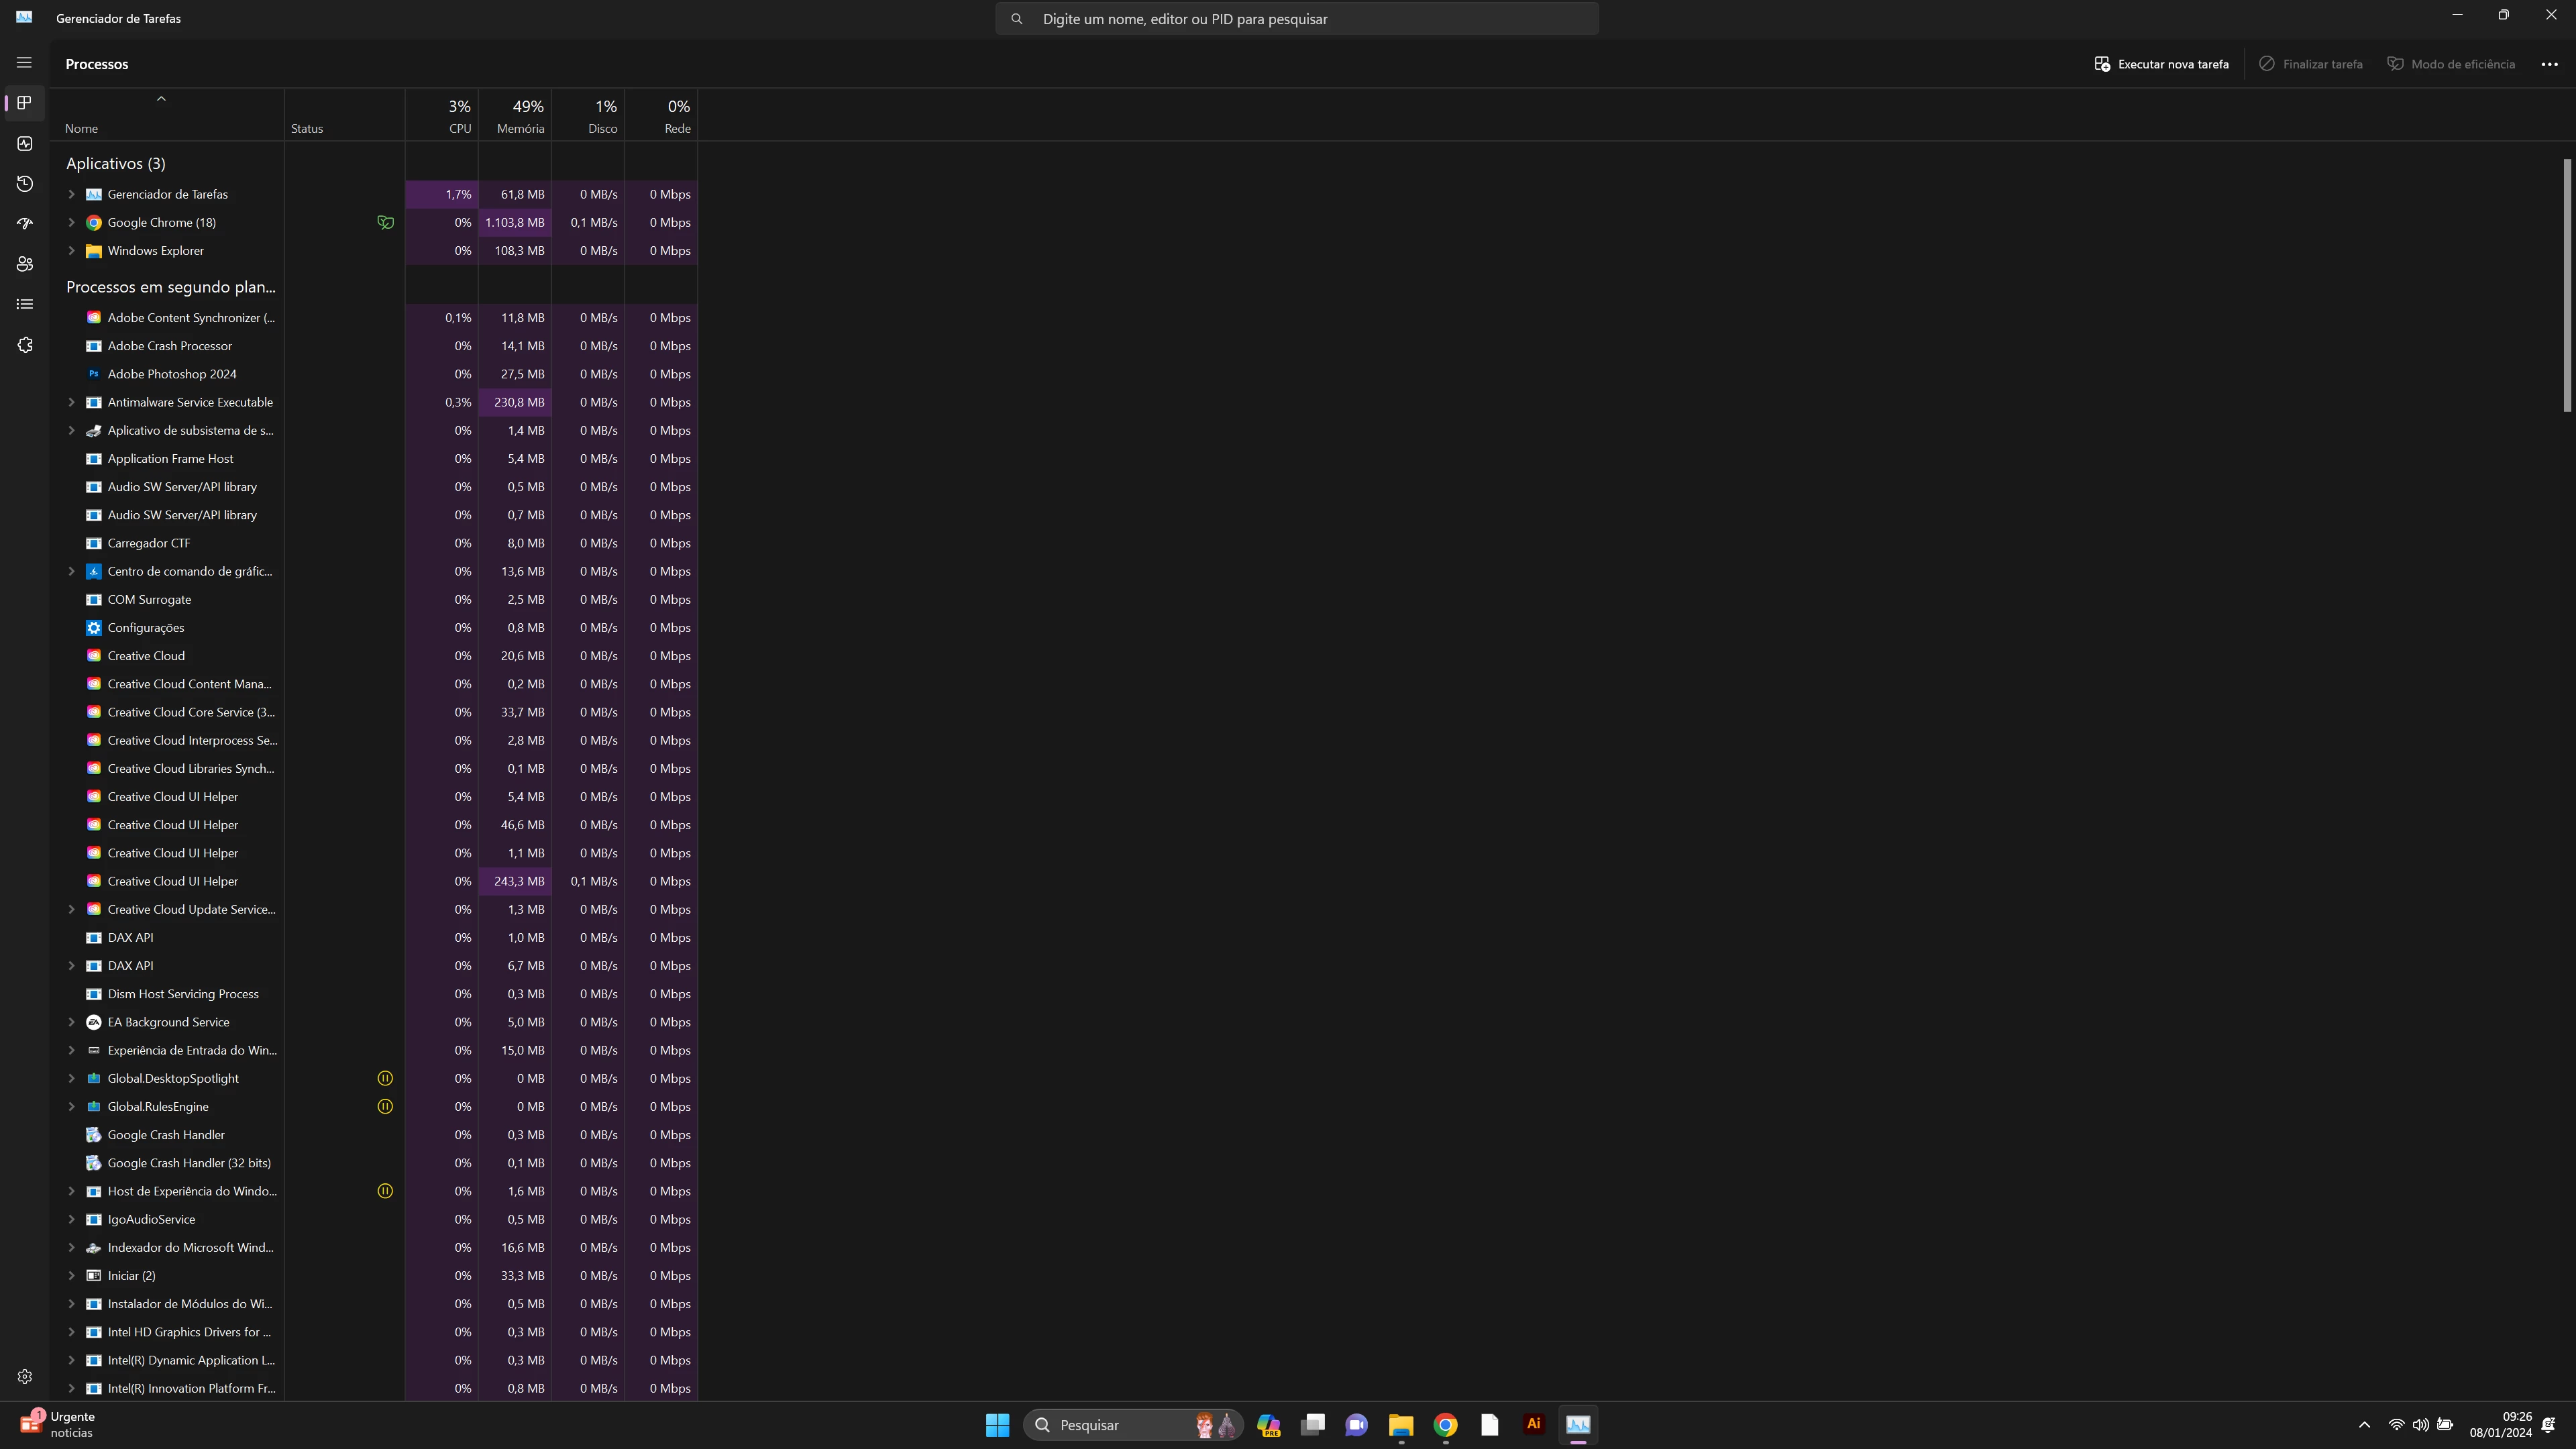The image size is (2576, 1449).
Task: Open Adobe Illustrator from the taskbar
Action: pyautogui.click(x=1533, y=1424)
